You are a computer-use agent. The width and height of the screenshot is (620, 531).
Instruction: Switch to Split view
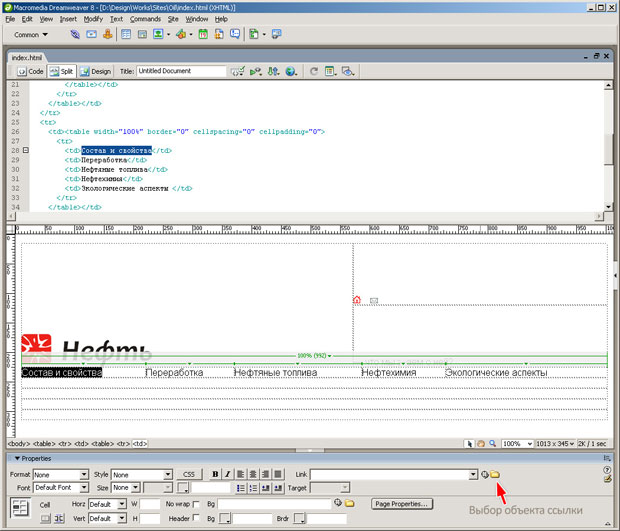[62, 72]
